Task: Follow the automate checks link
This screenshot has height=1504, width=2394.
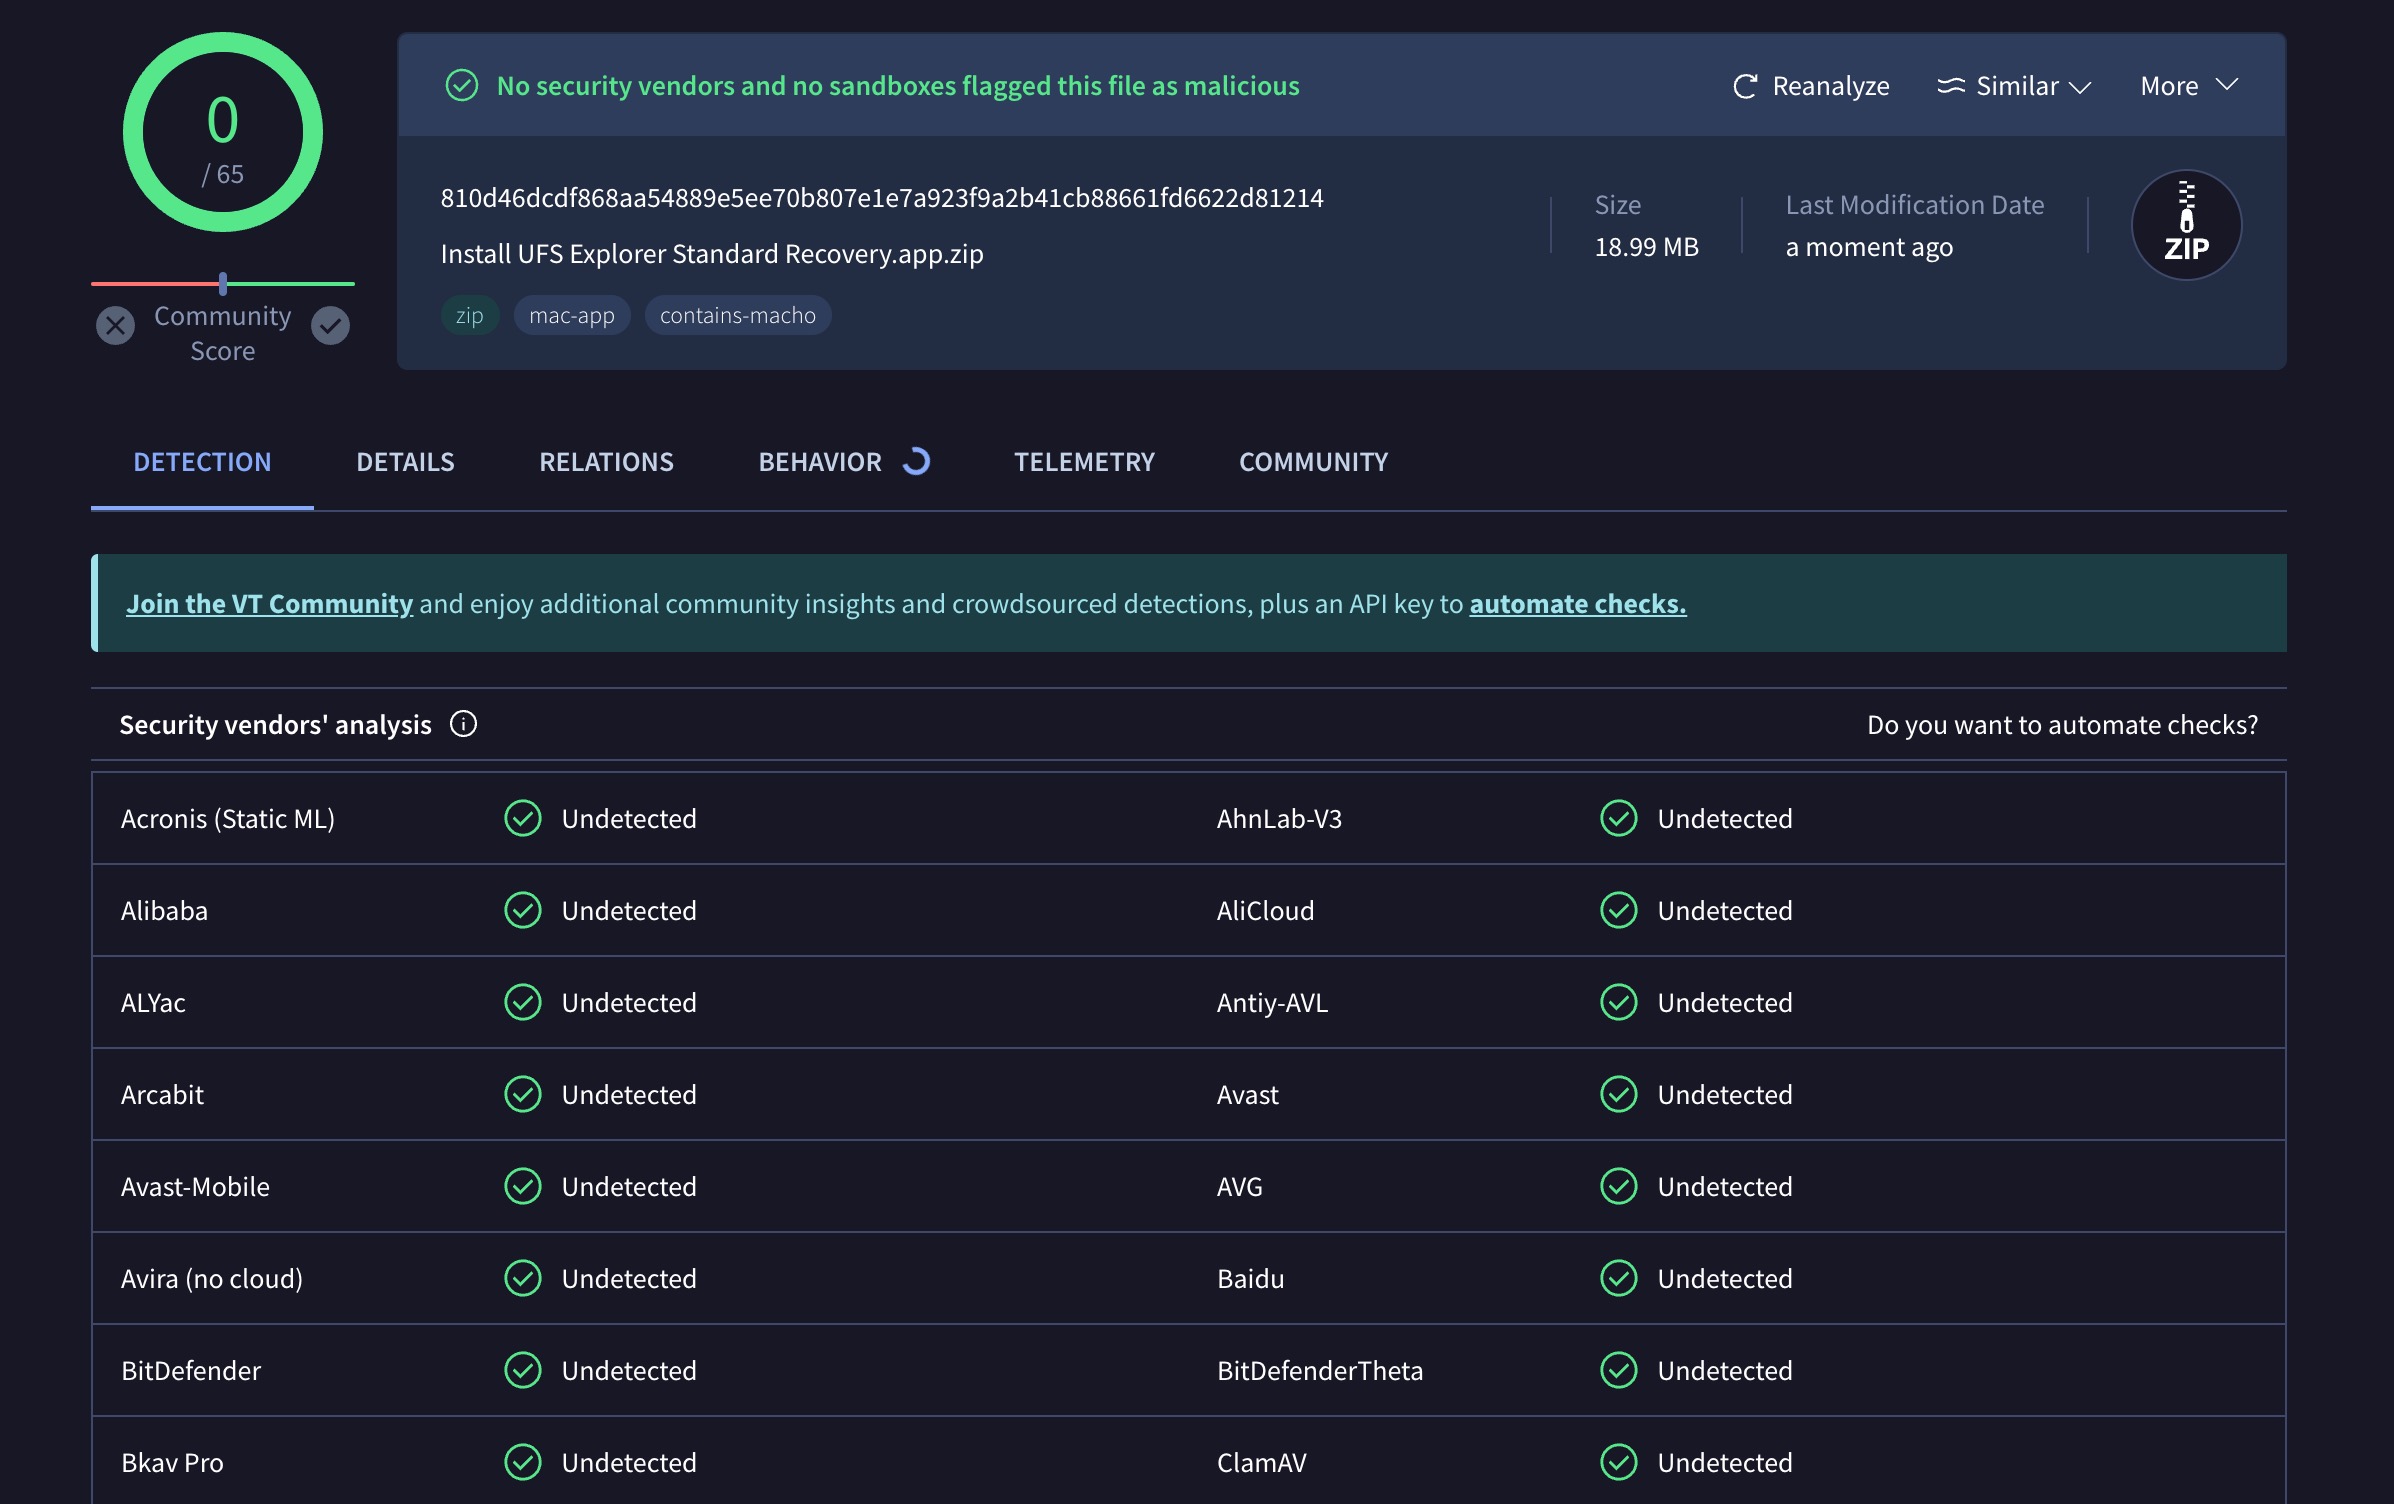Action: [x=1577, y=603]
